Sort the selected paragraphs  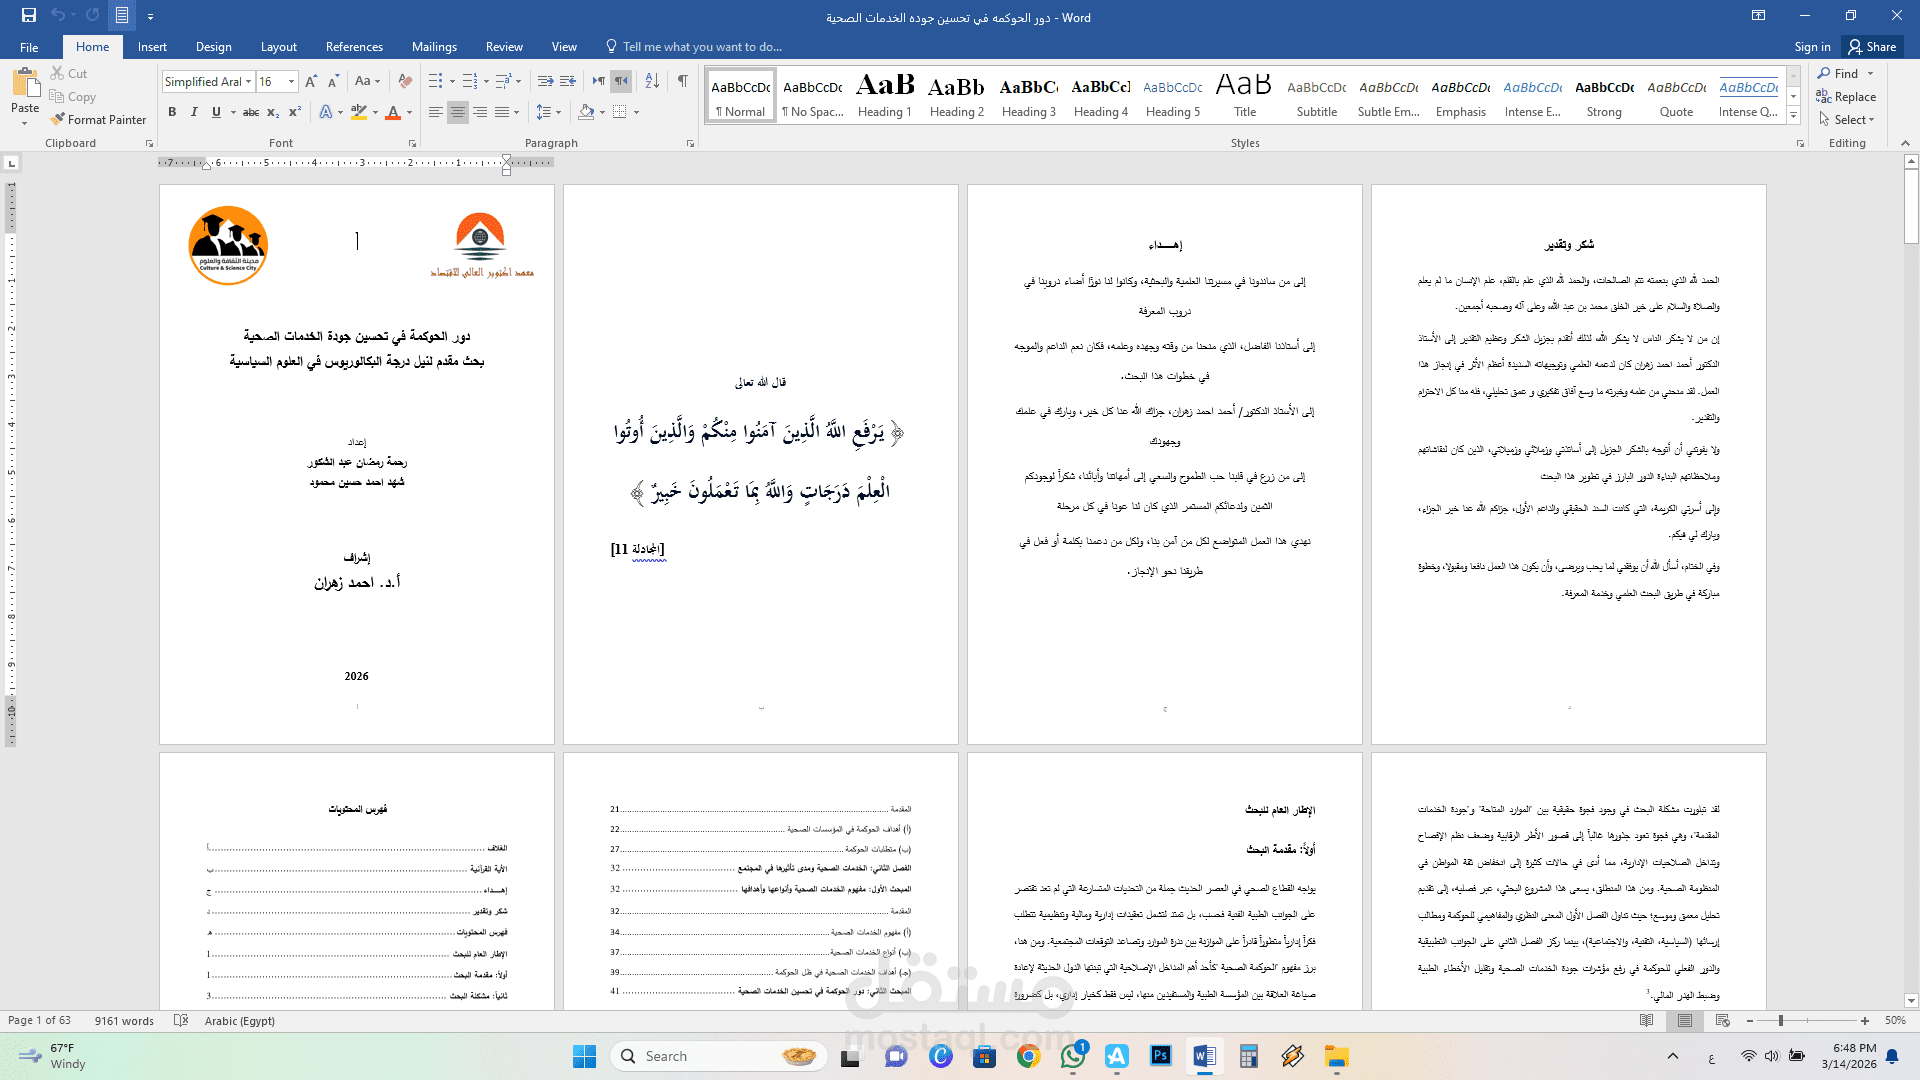(652, 81)
